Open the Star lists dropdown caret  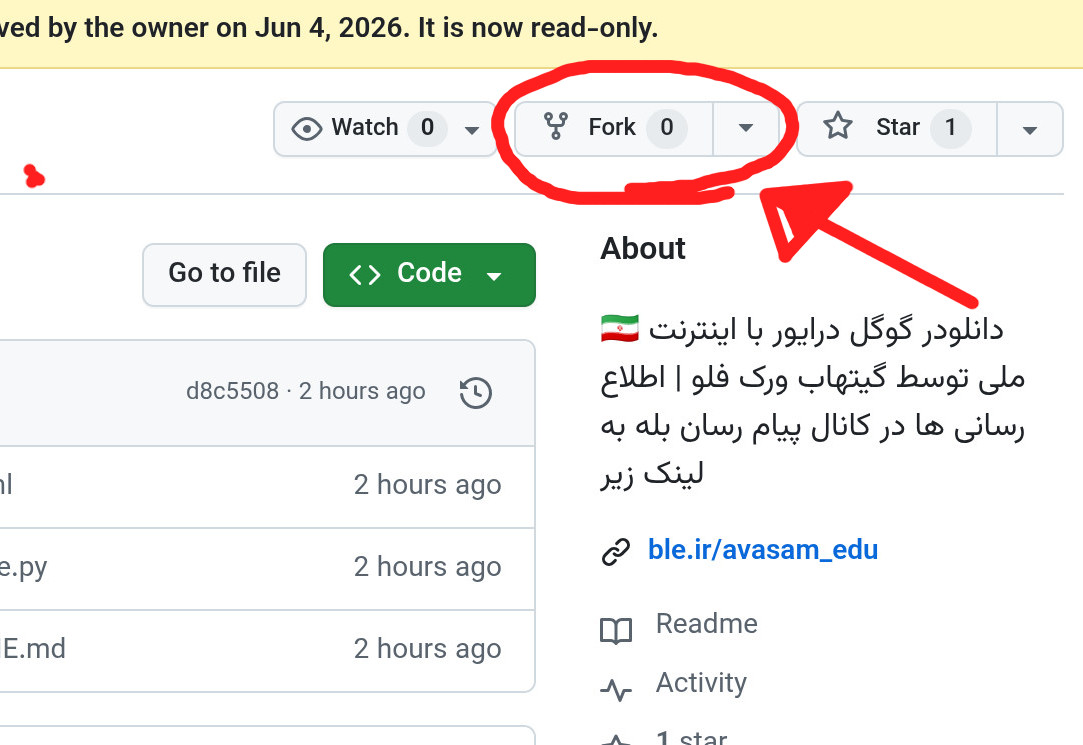coord(1029,130)
